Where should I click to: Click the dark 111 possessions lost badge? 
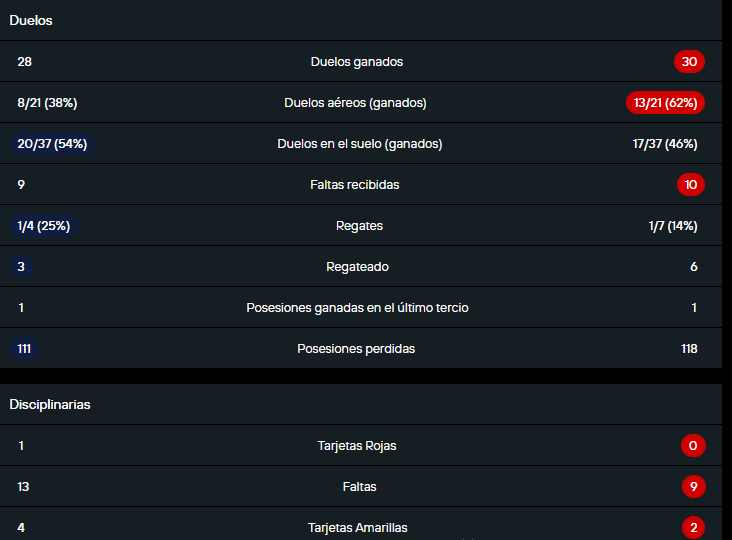pyautogui.click(x=24, y=349)
